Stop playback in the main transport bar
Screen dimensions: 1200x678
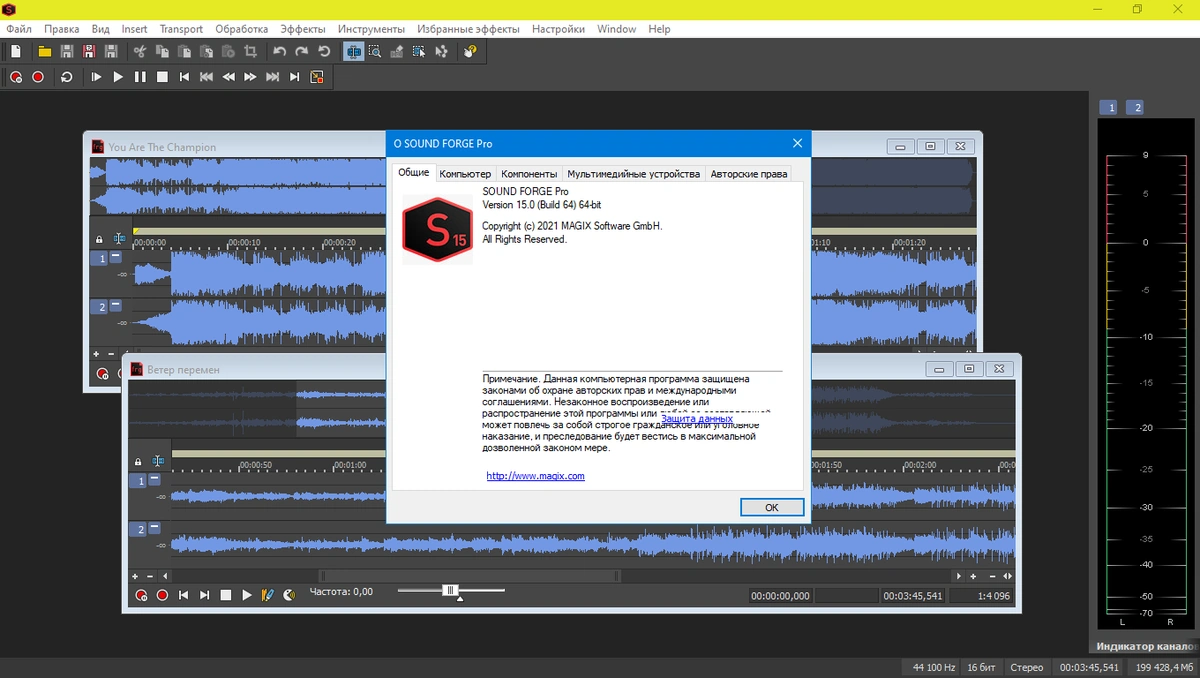tap(162, 77)
